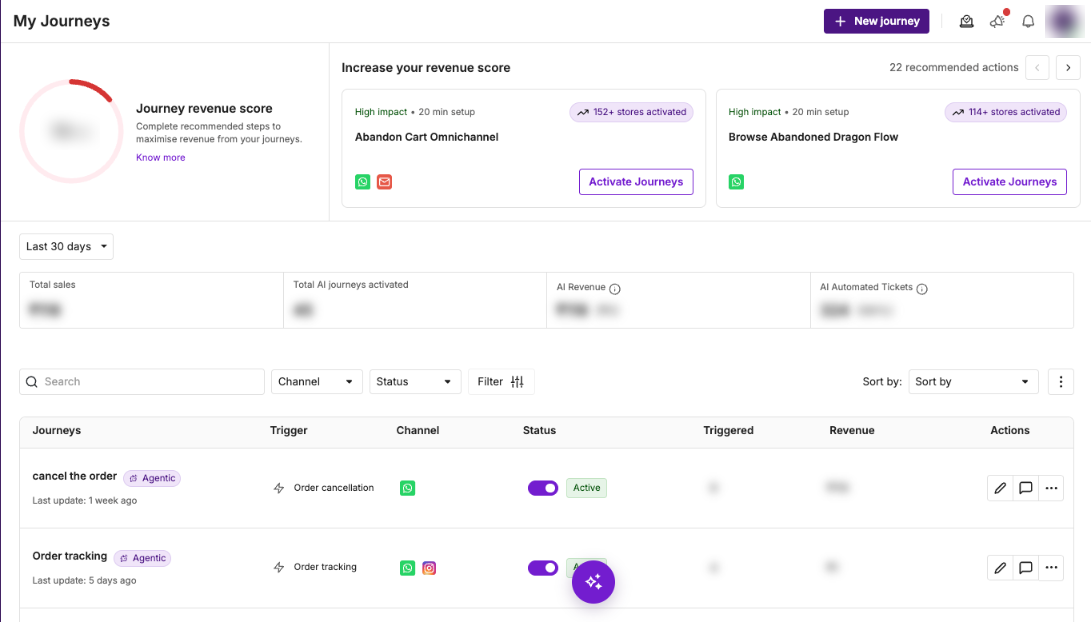Edit the Order tracking journey
1091x622 pixels.
[x=1000, y=568]
